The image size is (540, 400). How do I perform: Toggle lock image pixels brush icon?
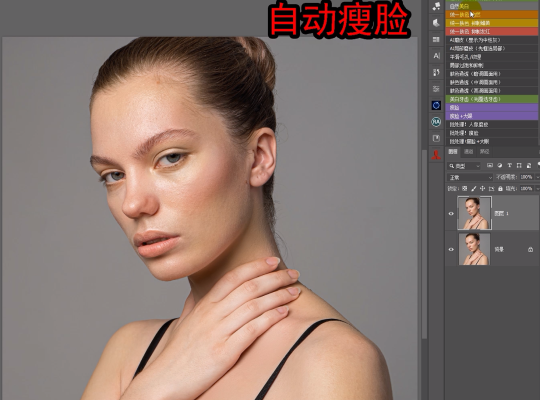pos(474,188)
